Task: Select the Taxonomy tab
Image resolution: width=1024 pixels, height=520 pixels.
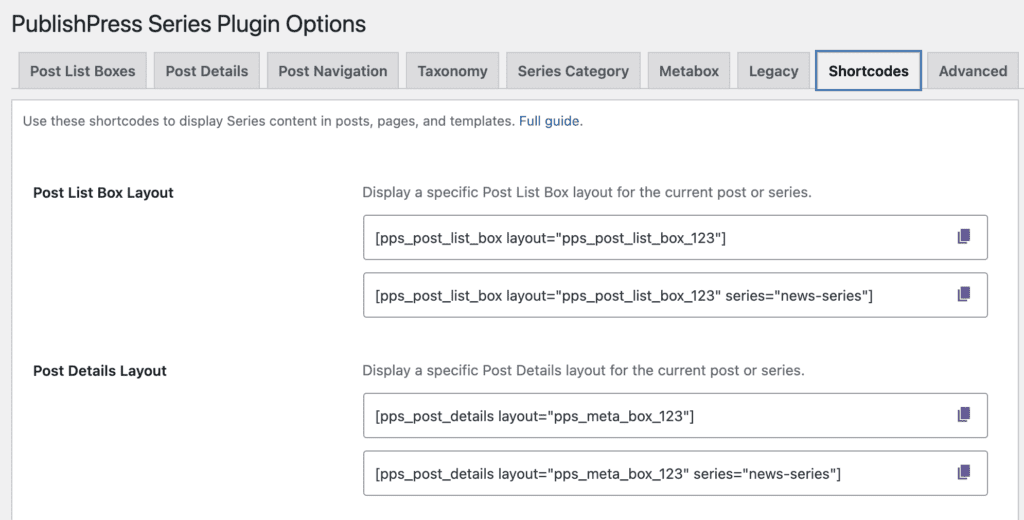Action: pyautogui.click(x=452, y=71)
